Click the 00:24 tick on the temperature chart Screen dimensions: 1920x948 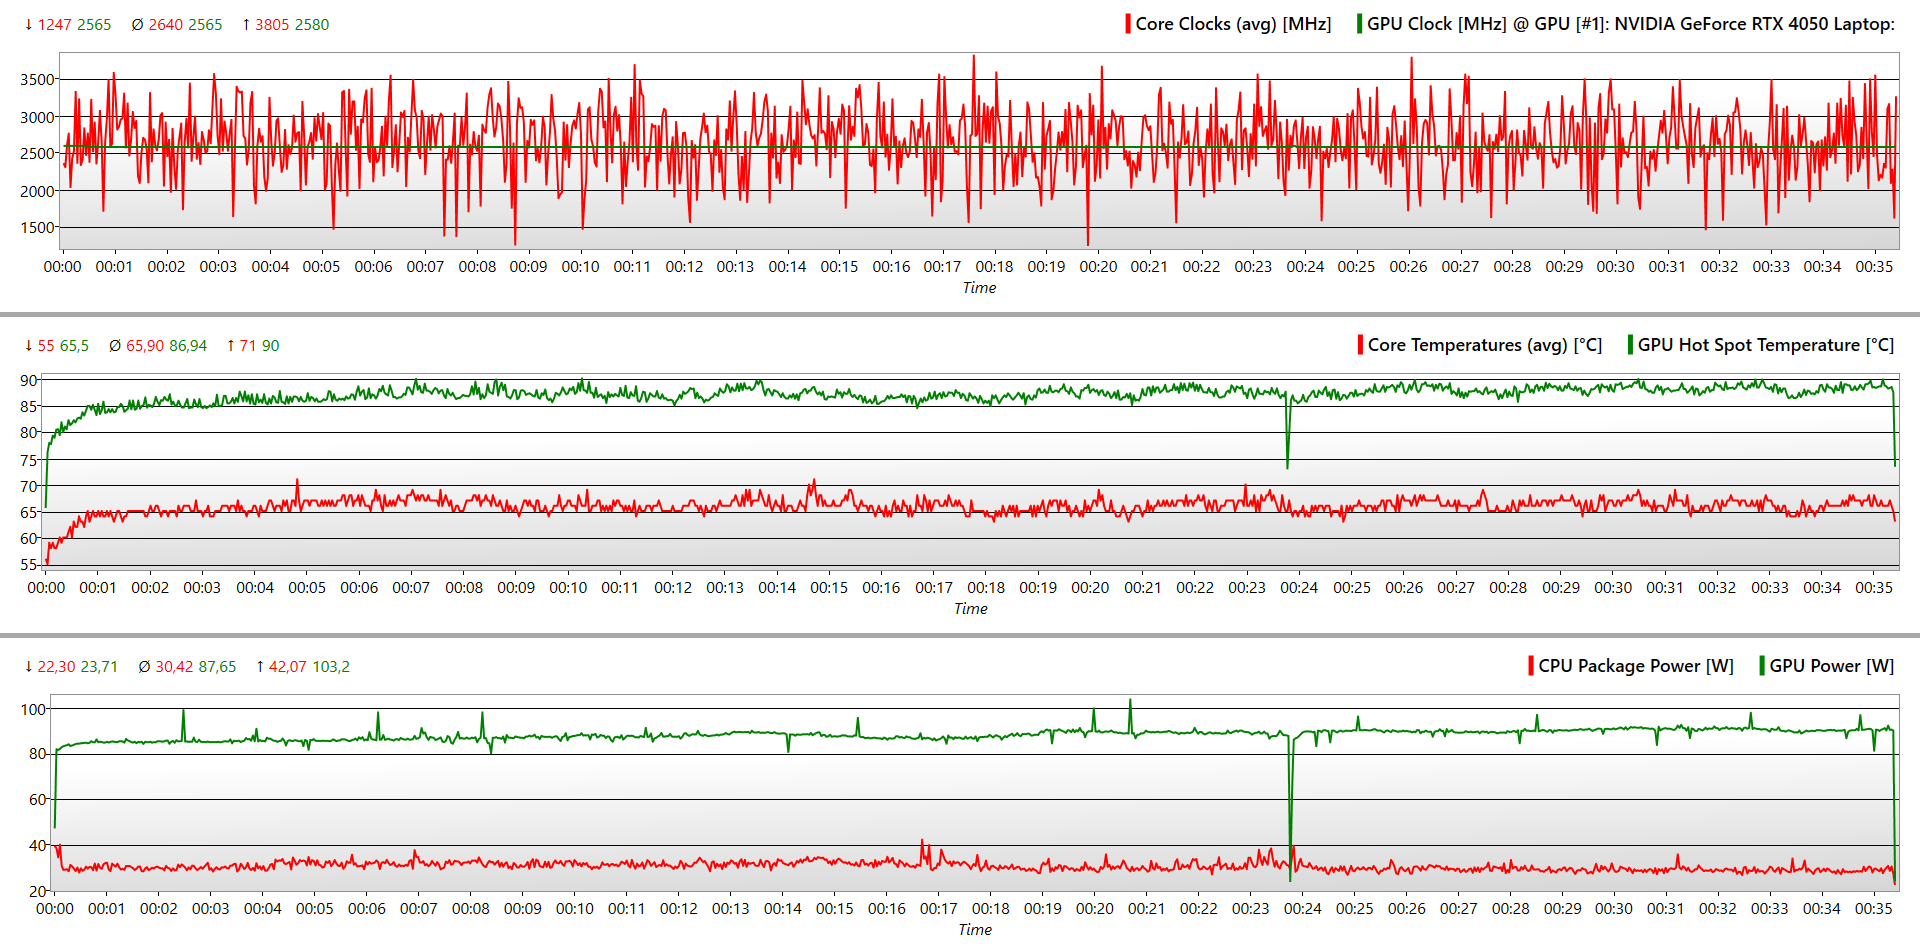pyautogui.click(x=1299, y=588)
